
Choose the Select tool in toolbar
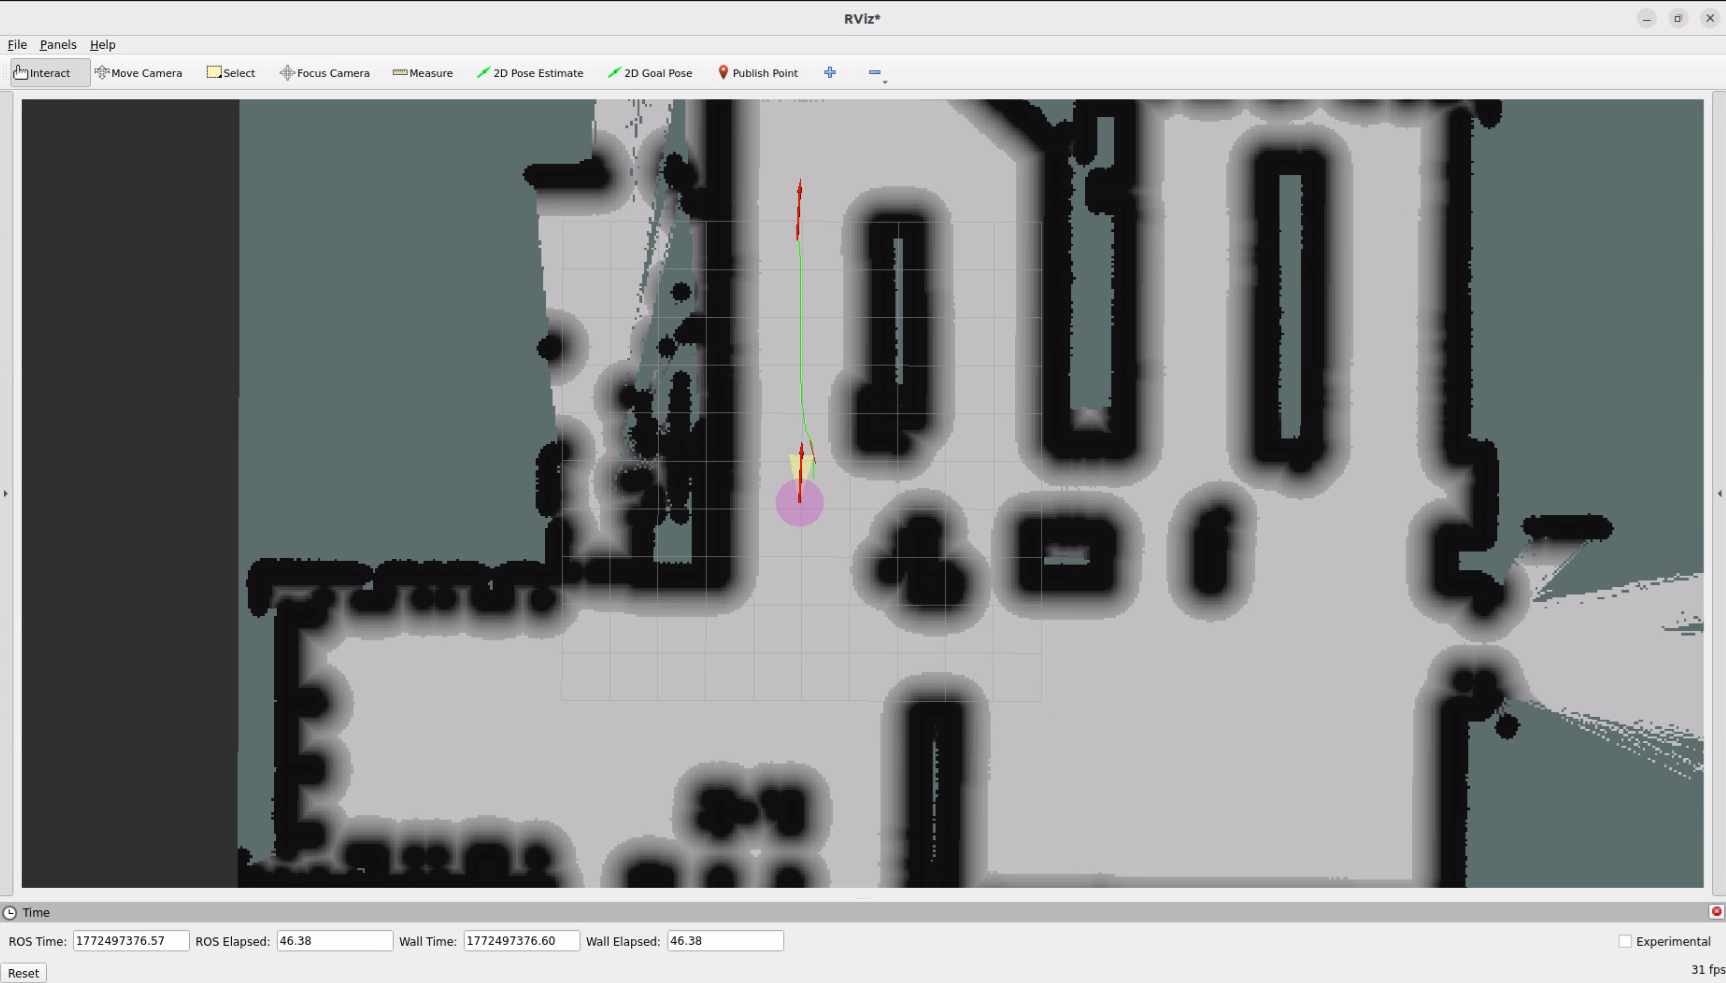click(231, 73)
